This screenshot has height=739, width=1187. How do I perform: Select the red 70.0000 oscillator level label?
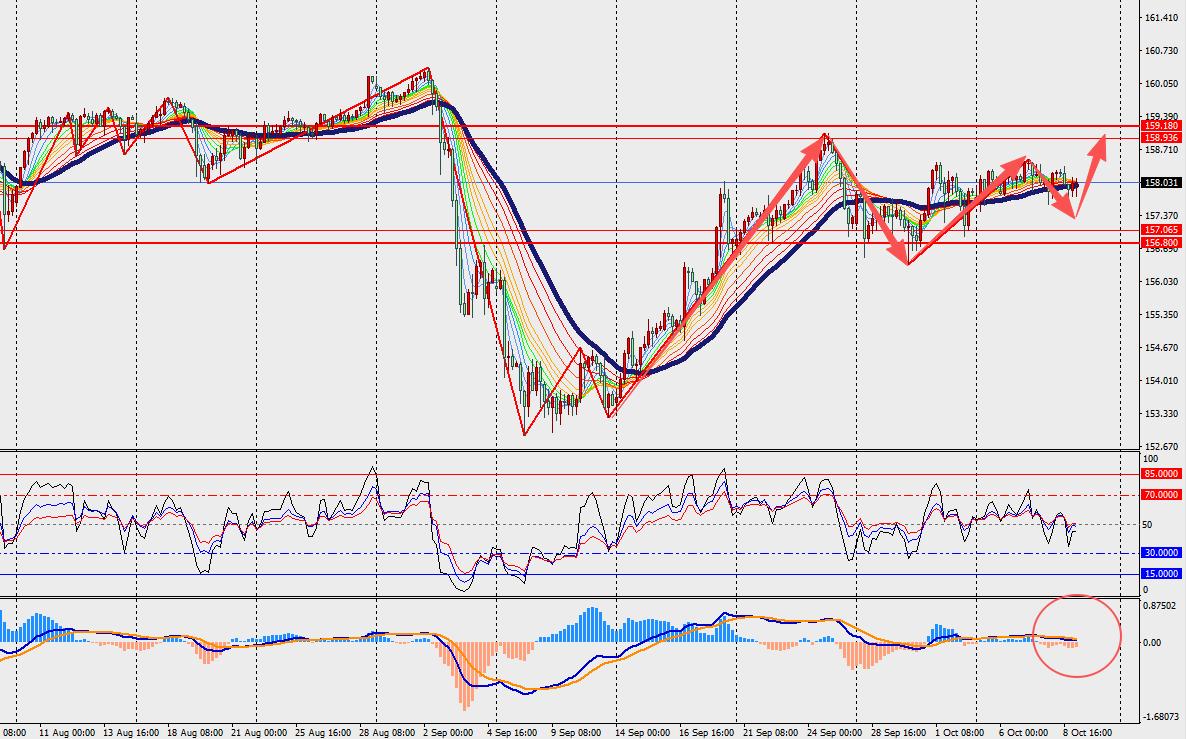[x=1161, y=494]
